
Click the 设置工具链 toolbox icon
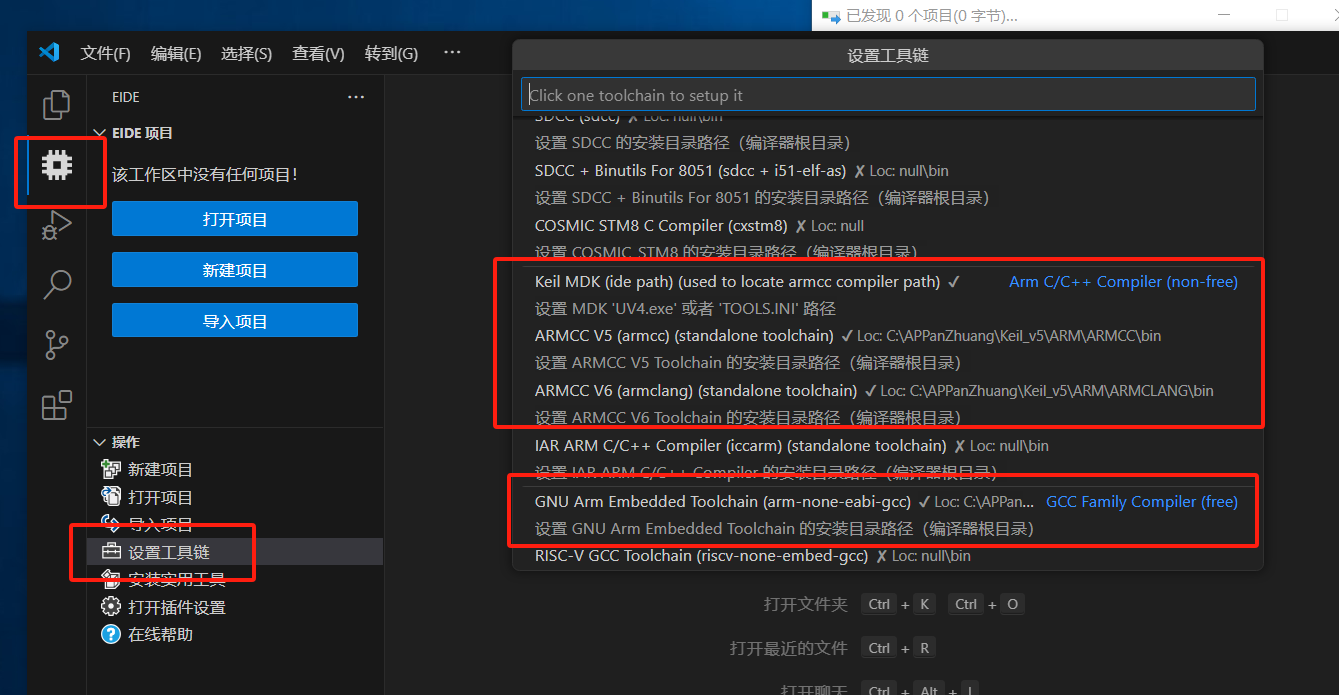pyautogui.click(x=111, y=552)
